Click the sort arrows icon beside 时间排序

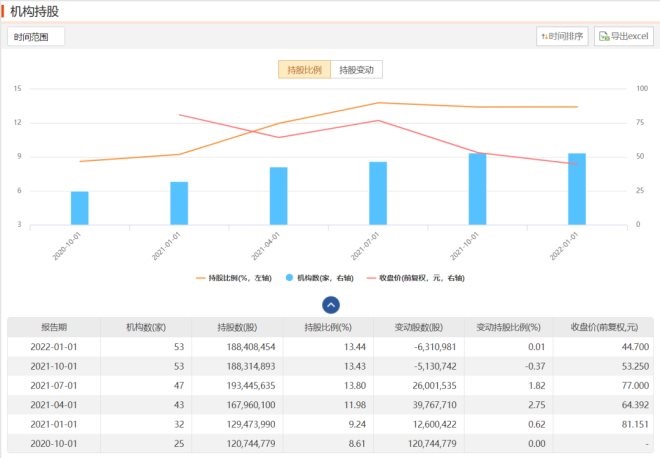pos(545,37)
